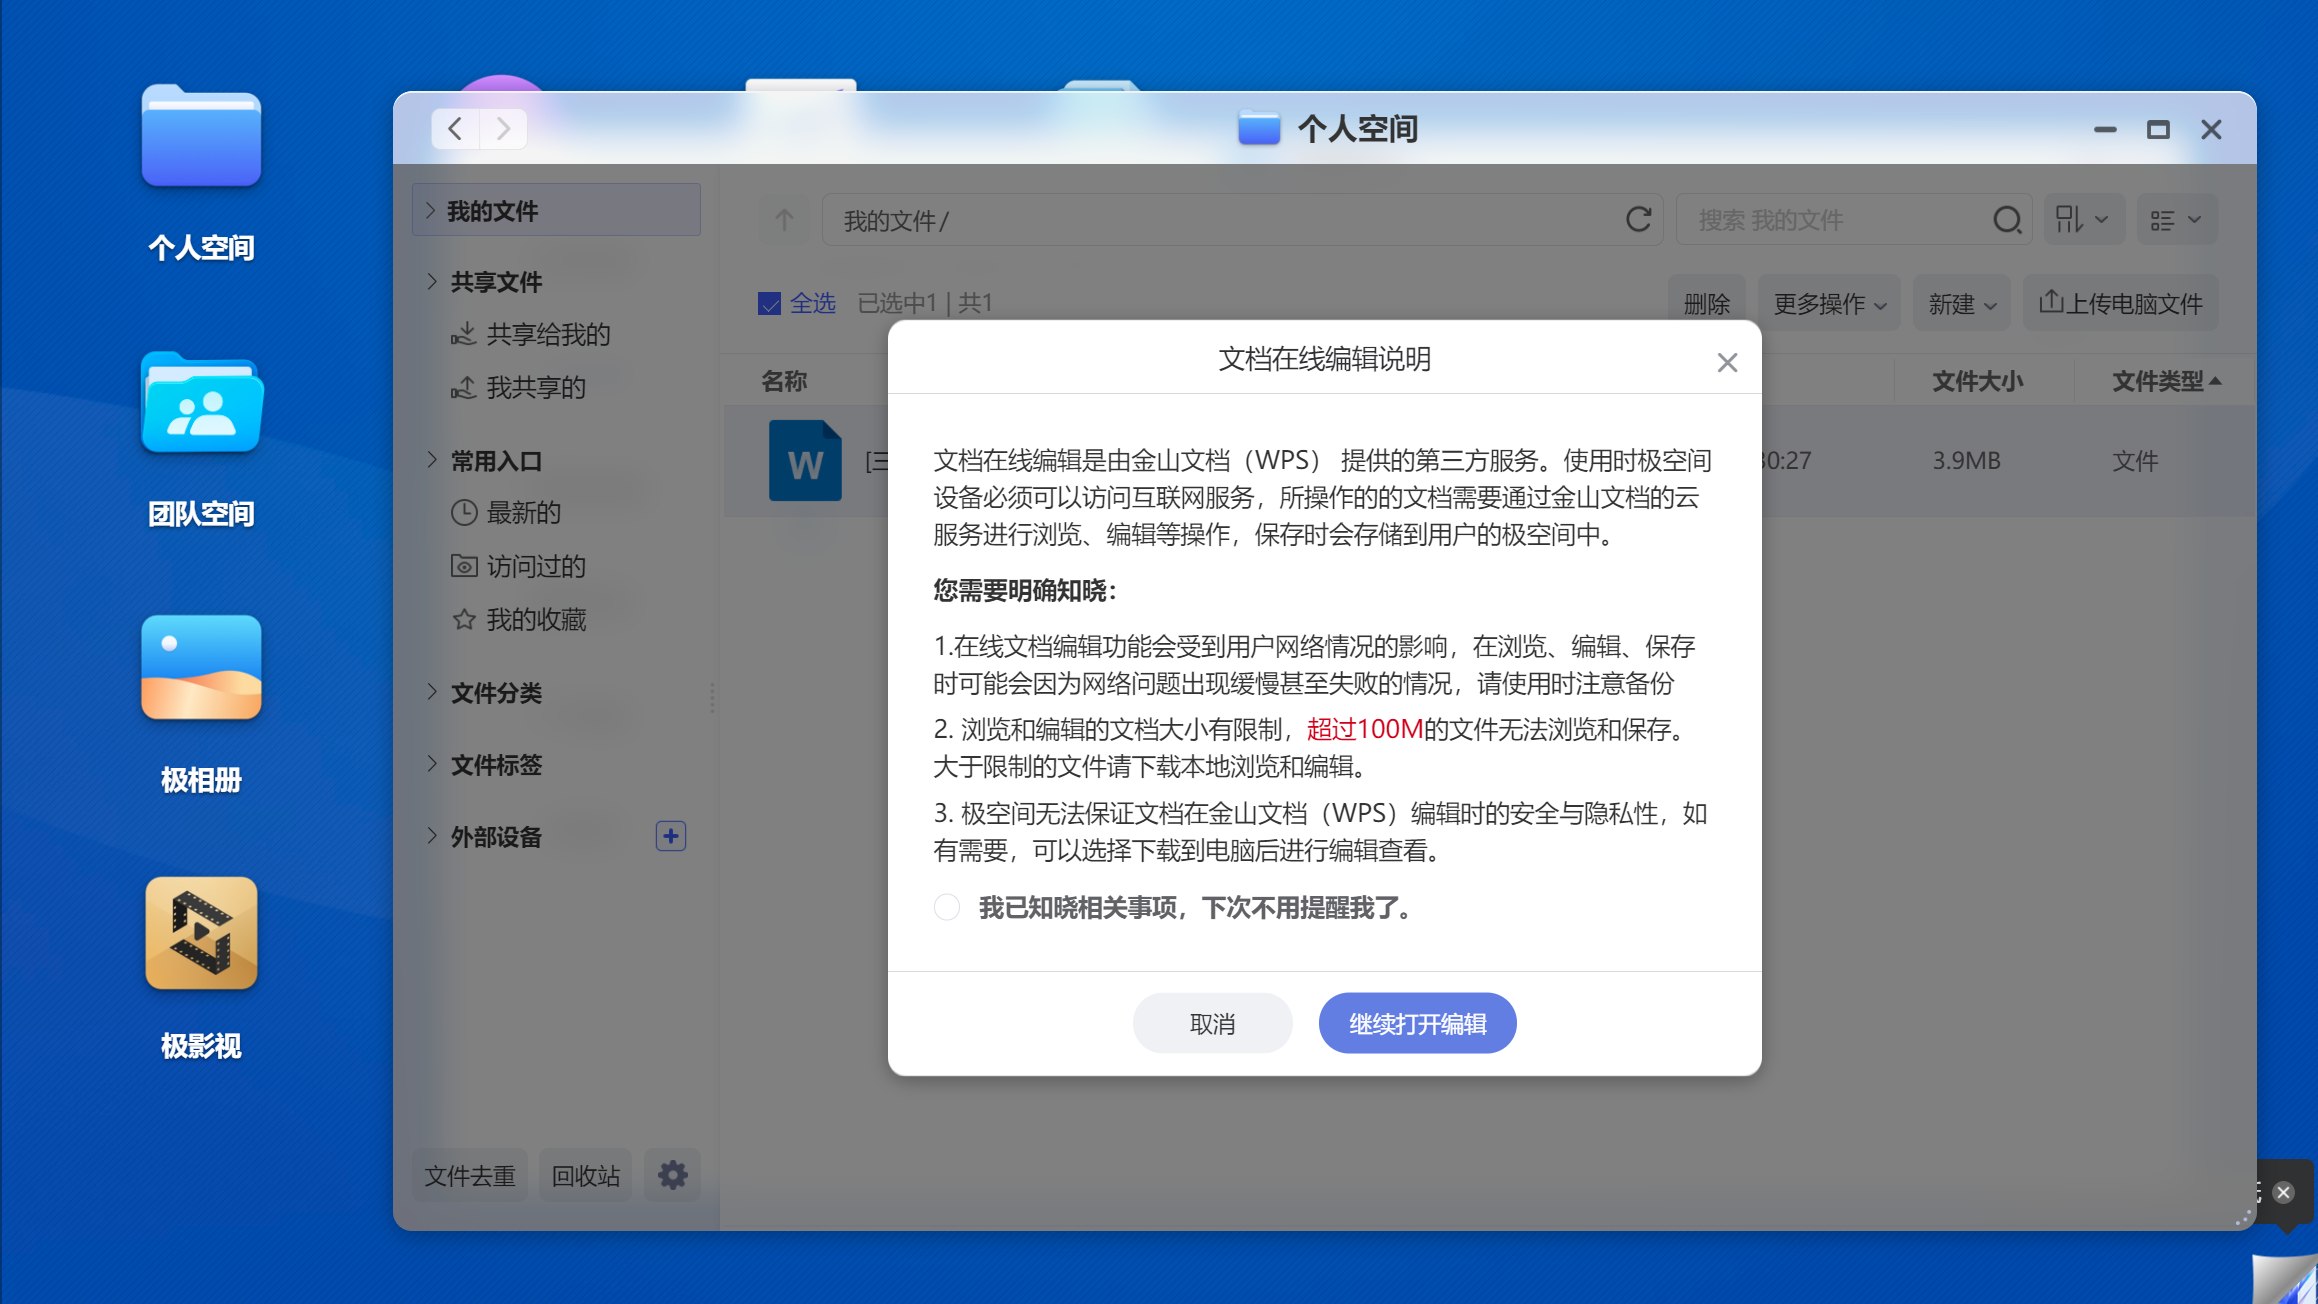The height and width of the screenshot is (1304, 2318).
Task: Sort by 名称 column header
Action: click(784, 381)
